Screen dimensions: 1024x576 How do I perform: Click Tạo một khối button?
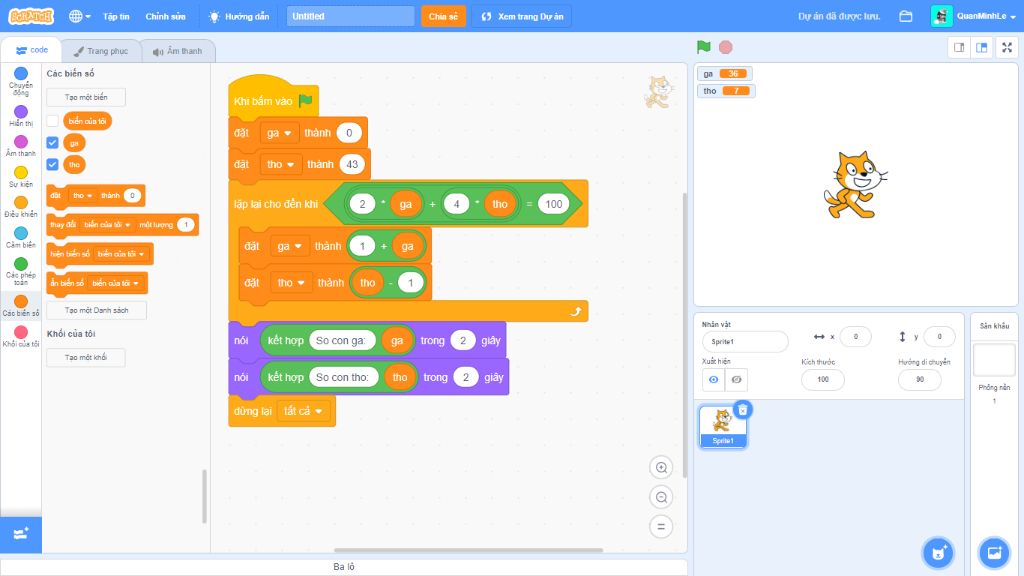86,357
